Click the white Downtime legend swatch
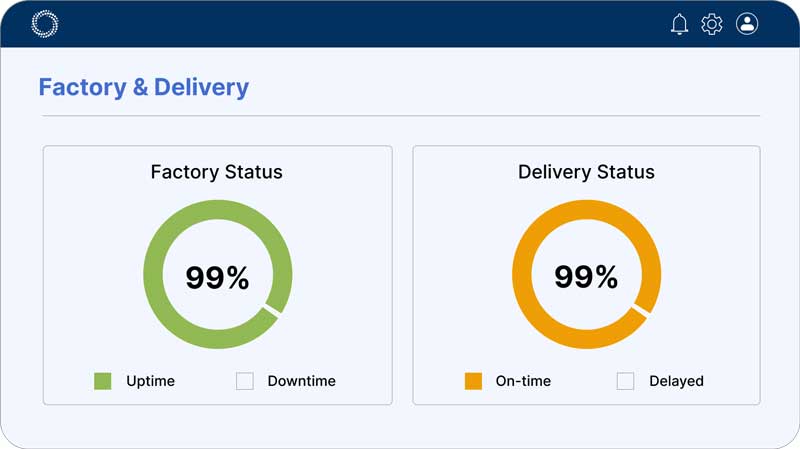 tap(245, 381)
